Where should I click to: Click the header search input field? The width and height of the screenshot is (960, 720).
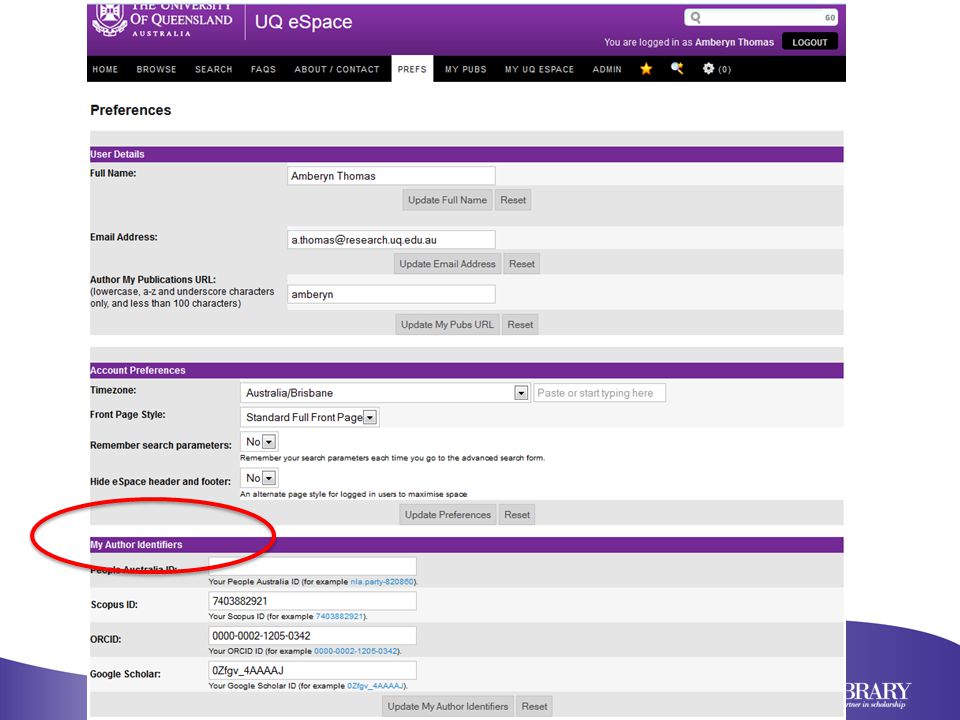[x=762, y=17]
